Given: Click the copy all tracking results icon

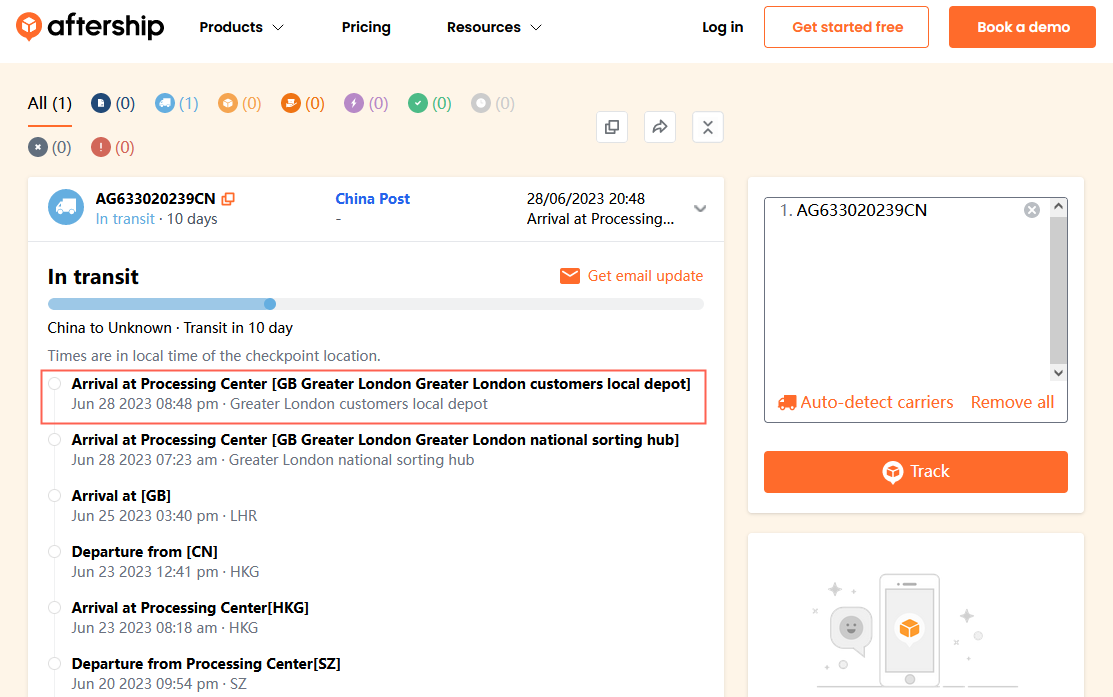Looking at the screenshot, I should (x=612, y=127).
